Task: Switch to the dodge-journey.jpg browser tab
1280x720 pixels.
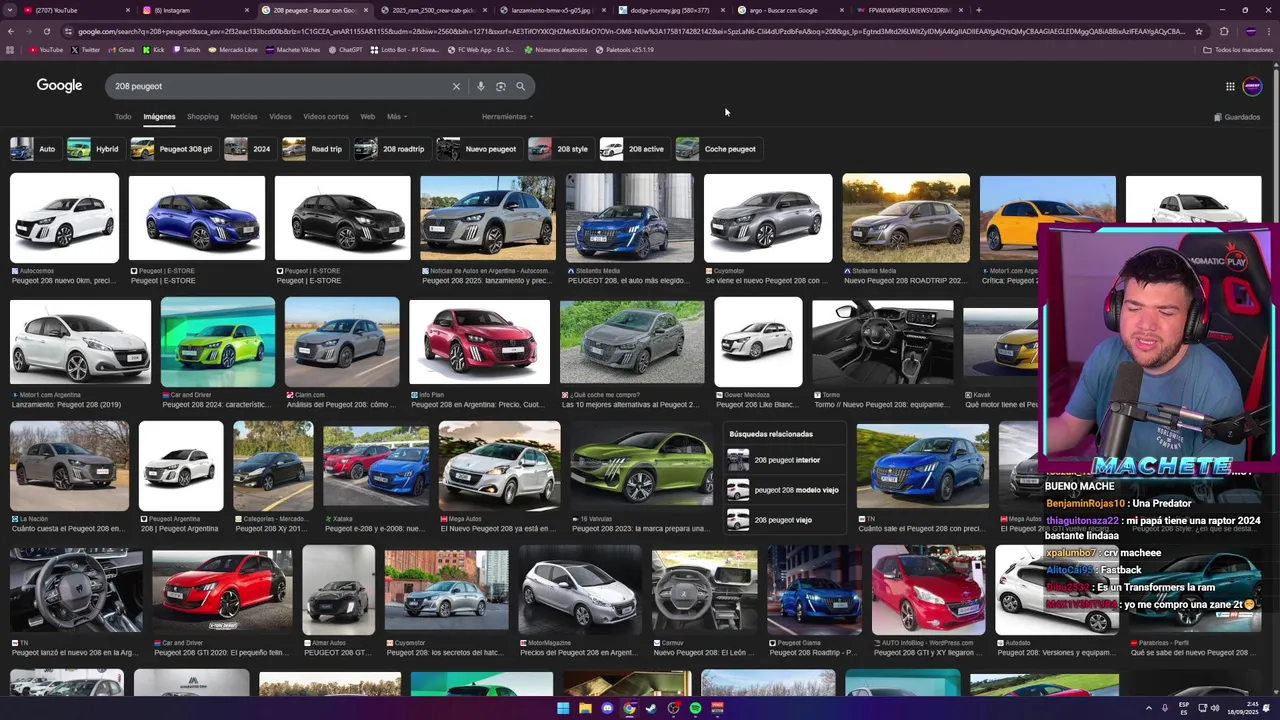Action: (x=670, y=10)
